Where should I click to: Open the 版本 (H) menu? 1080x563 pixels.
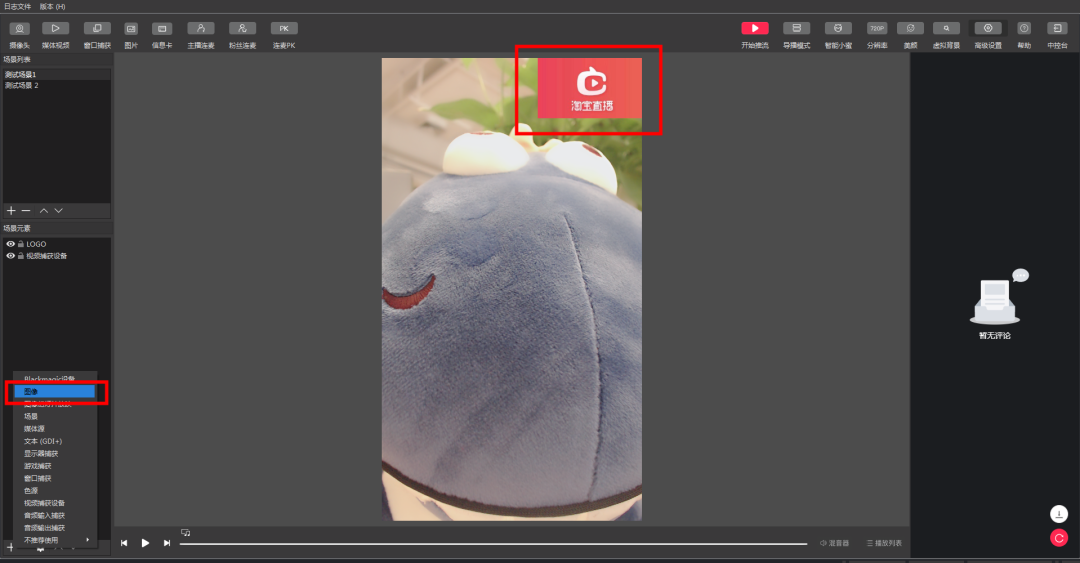pyautogui.click(x=52, y=6)
